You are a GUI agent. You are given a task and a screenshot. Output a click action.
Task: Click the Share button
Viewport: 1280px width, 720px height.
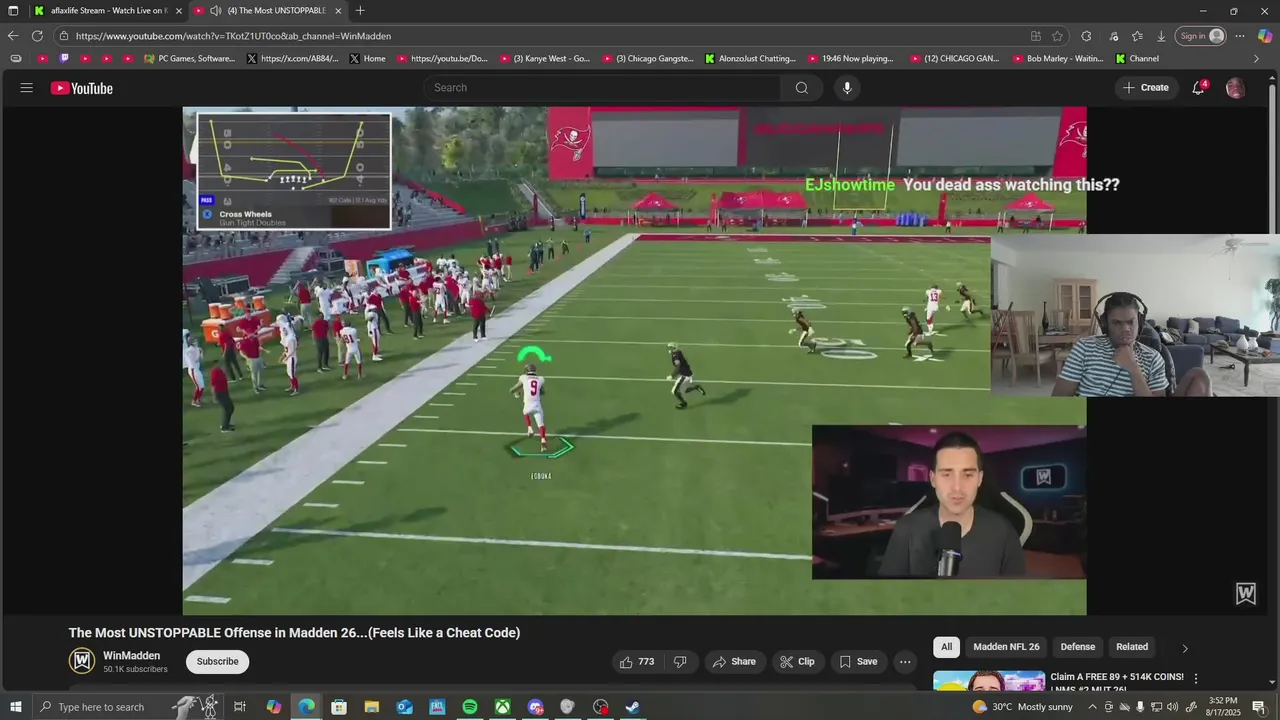click(x=733, y=662)
